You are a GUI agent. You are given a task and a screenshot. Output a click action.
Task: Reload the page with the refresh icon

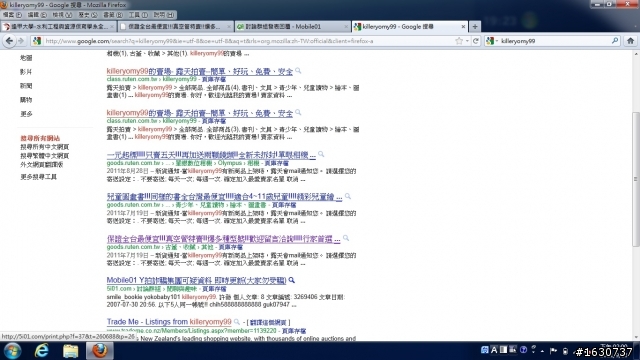(476, 41)
